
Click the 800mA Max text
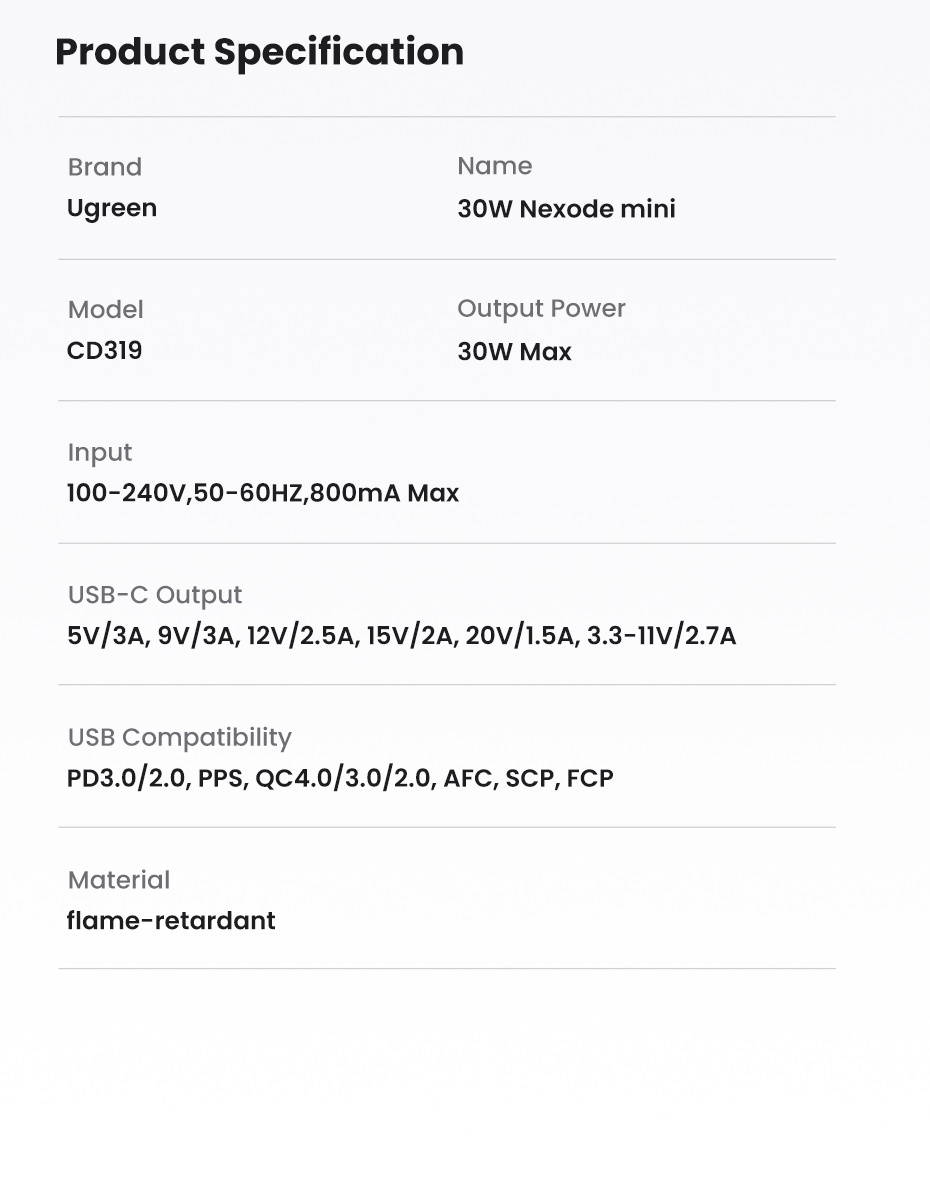[x=384, y=493]
